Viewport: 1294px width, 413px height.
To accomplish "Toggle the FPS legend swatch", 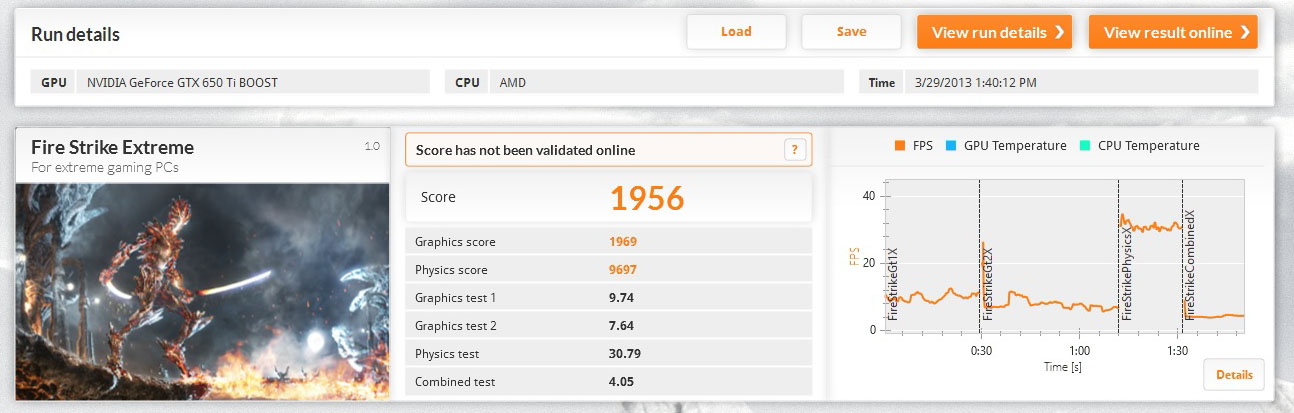I will (x=900, y=146).
